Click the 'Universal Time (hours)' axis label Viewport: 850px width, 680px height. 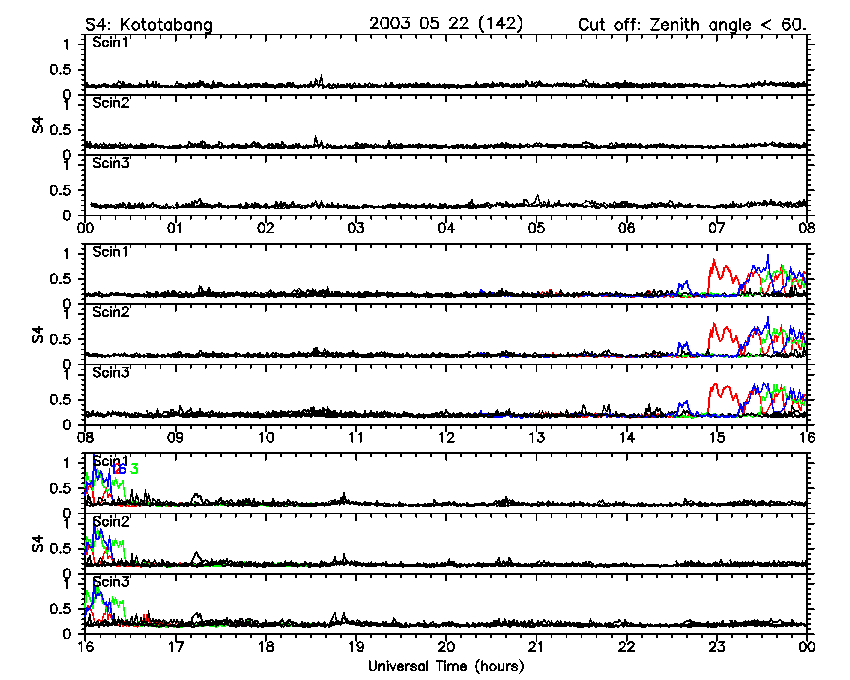coord(446,666)
